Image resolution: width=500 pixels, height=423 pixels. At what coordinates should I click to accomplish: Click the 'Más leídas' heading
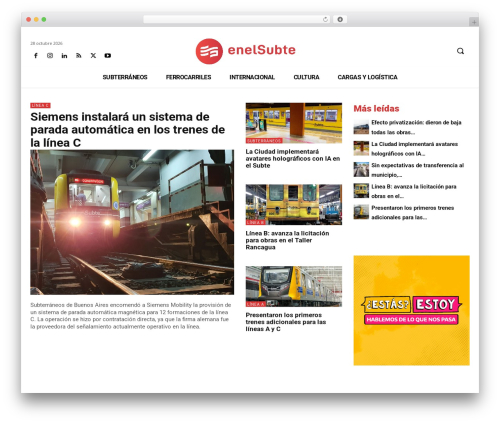[x=376, y=109]
